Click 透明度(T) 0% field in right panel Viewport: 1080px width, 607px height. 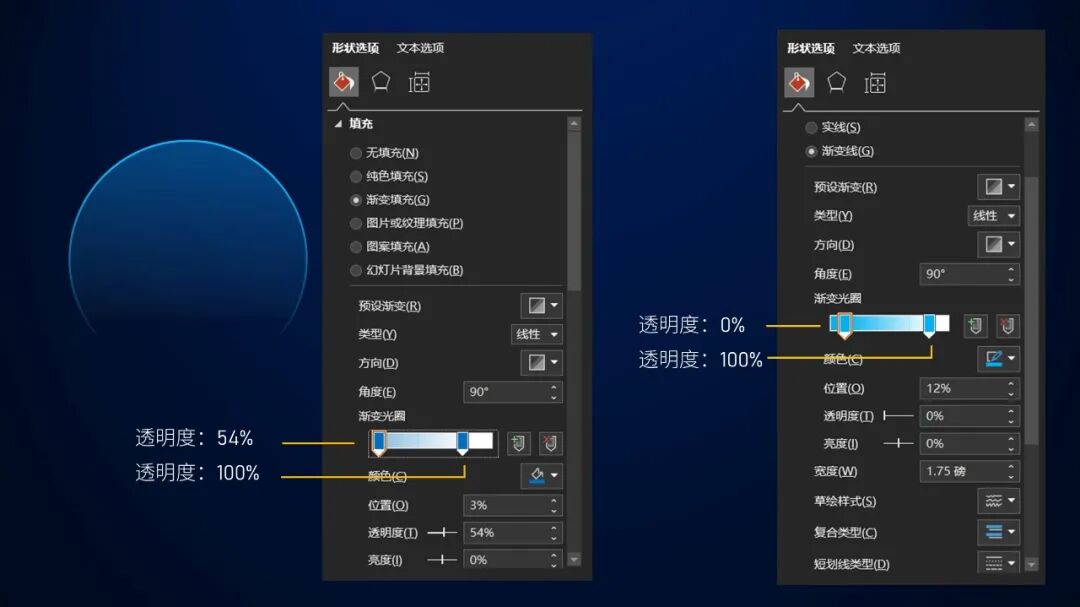point(969,415)
